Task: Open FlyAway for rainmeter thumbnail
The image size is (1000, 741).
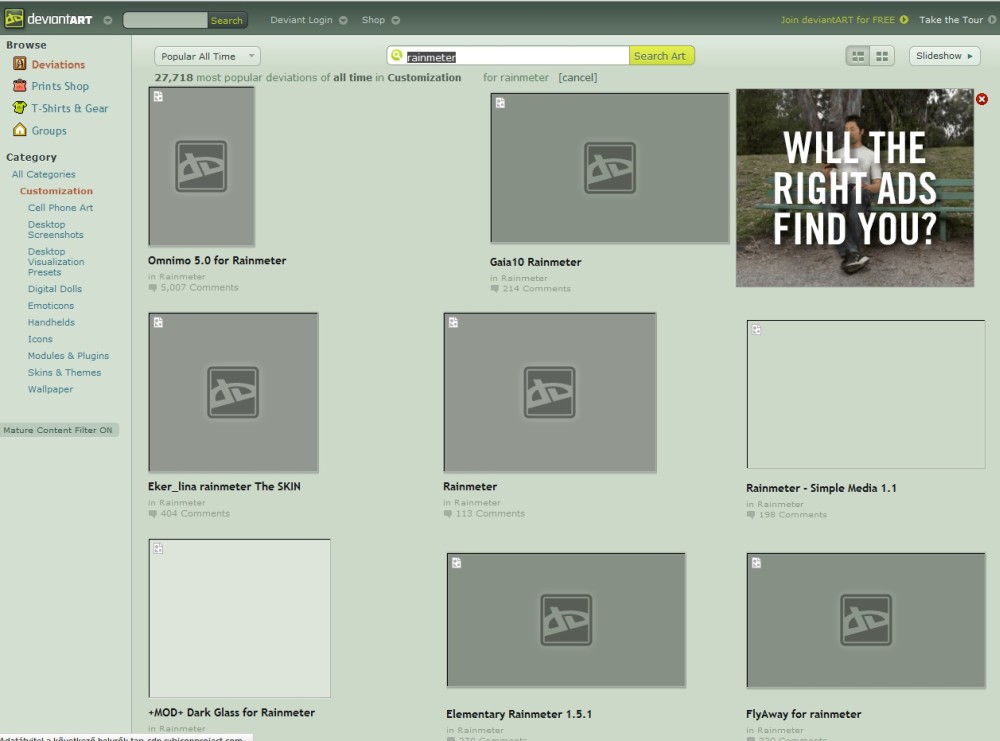Action: coord(866,620)
